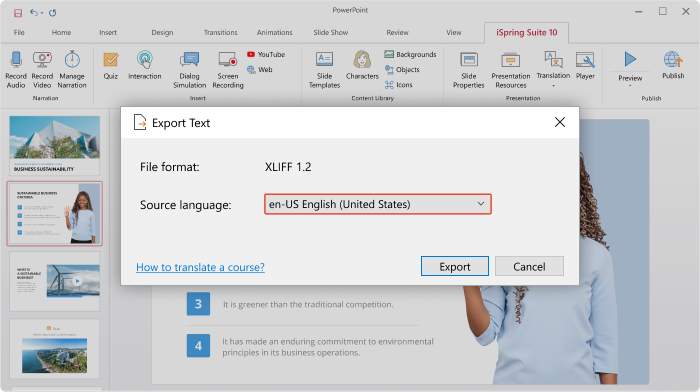Close the Export Text dialog
This screenshot has width=700, height=392.
pyautogui.click(x=559, y=122)
